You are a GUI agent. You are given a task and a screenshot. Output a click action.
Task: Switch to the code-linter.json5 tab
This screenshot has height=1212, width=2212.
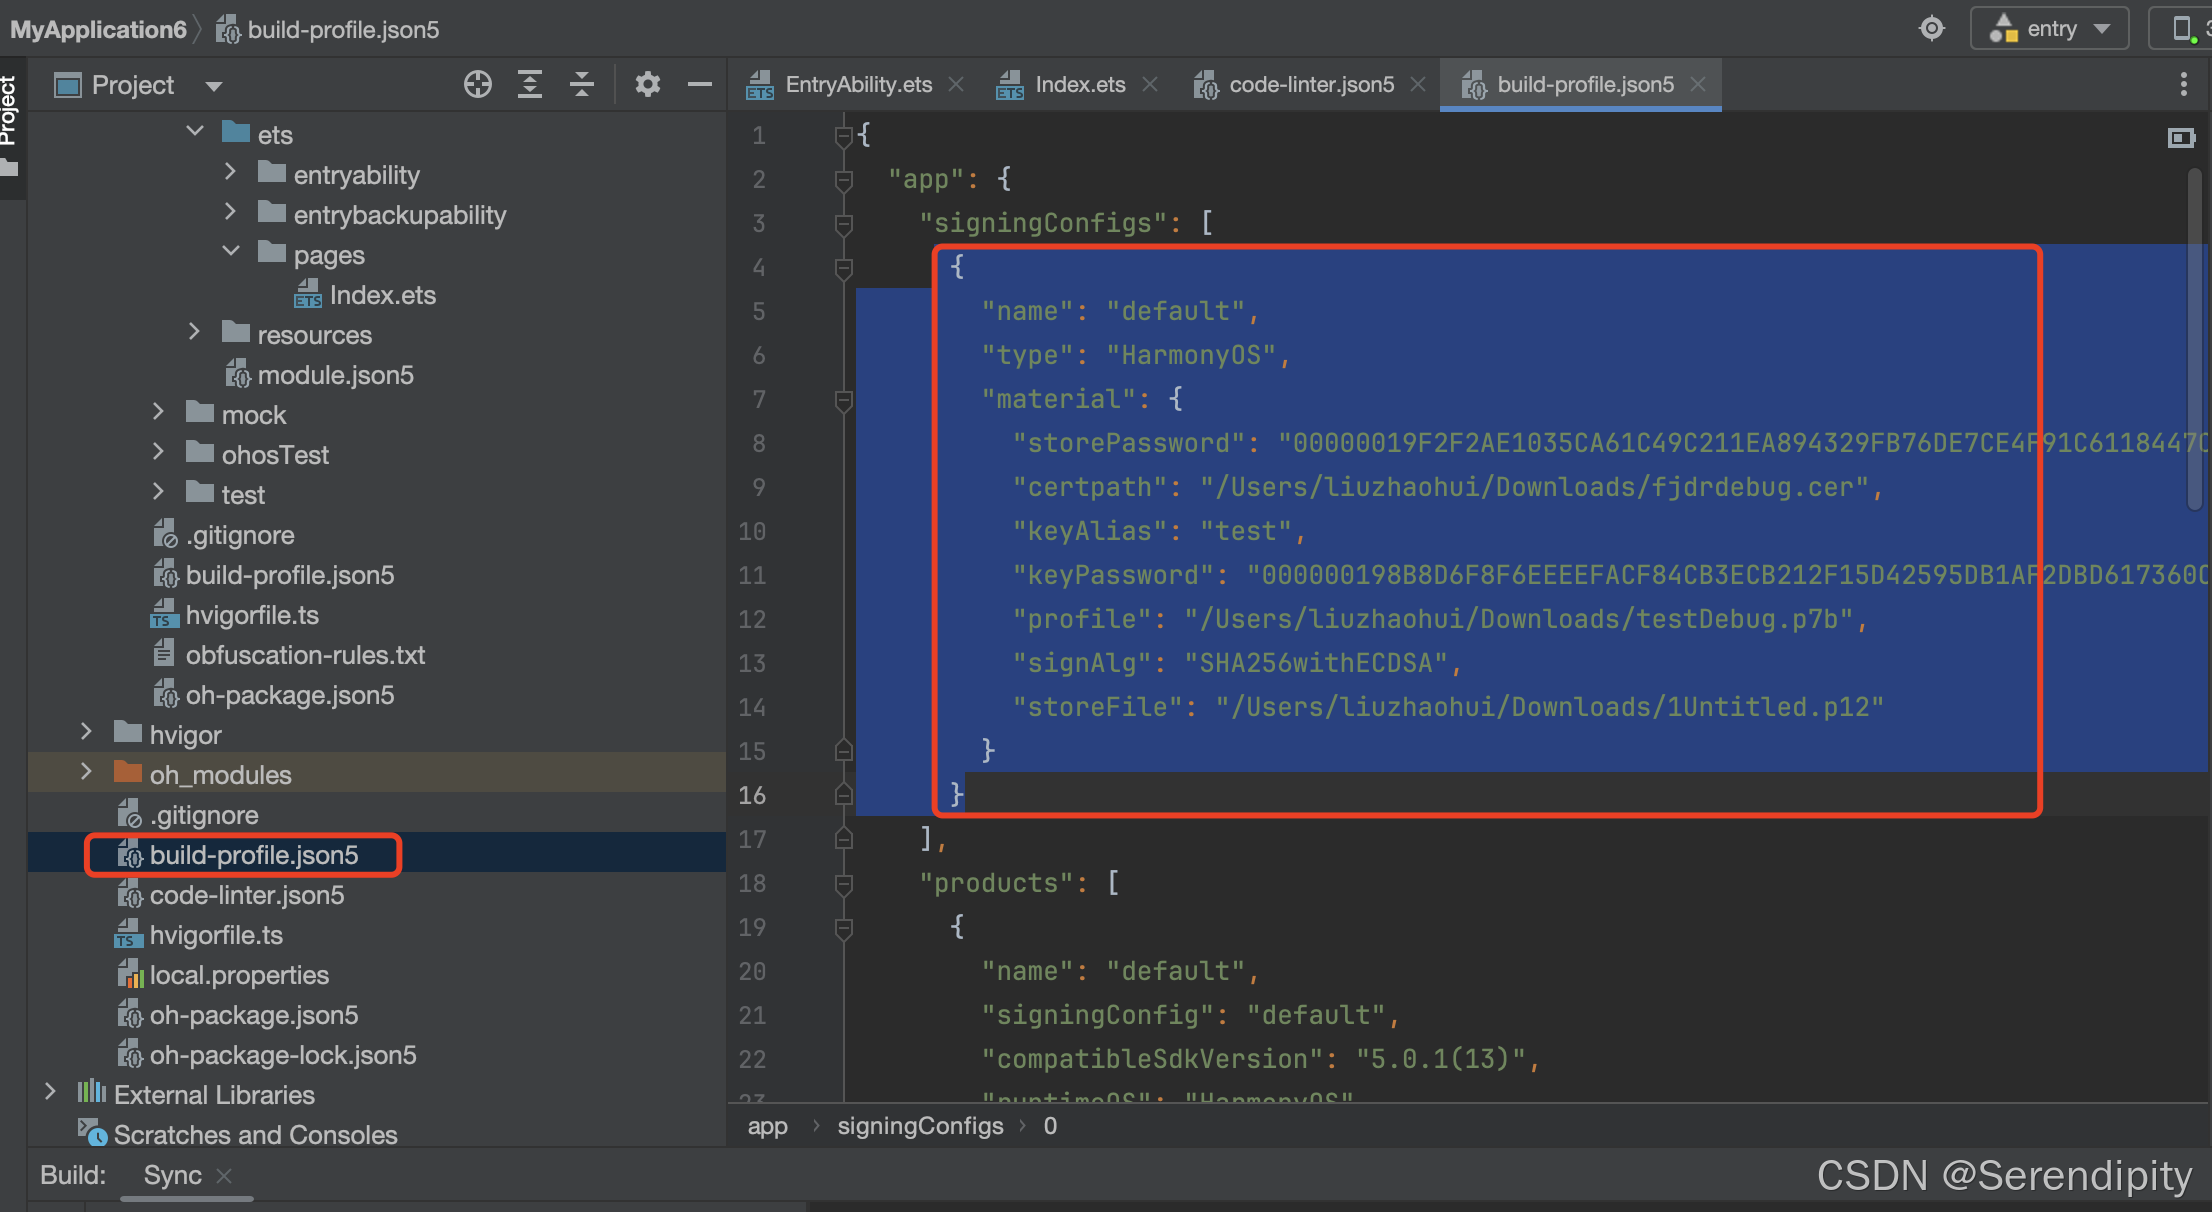tap(1310, 85)
